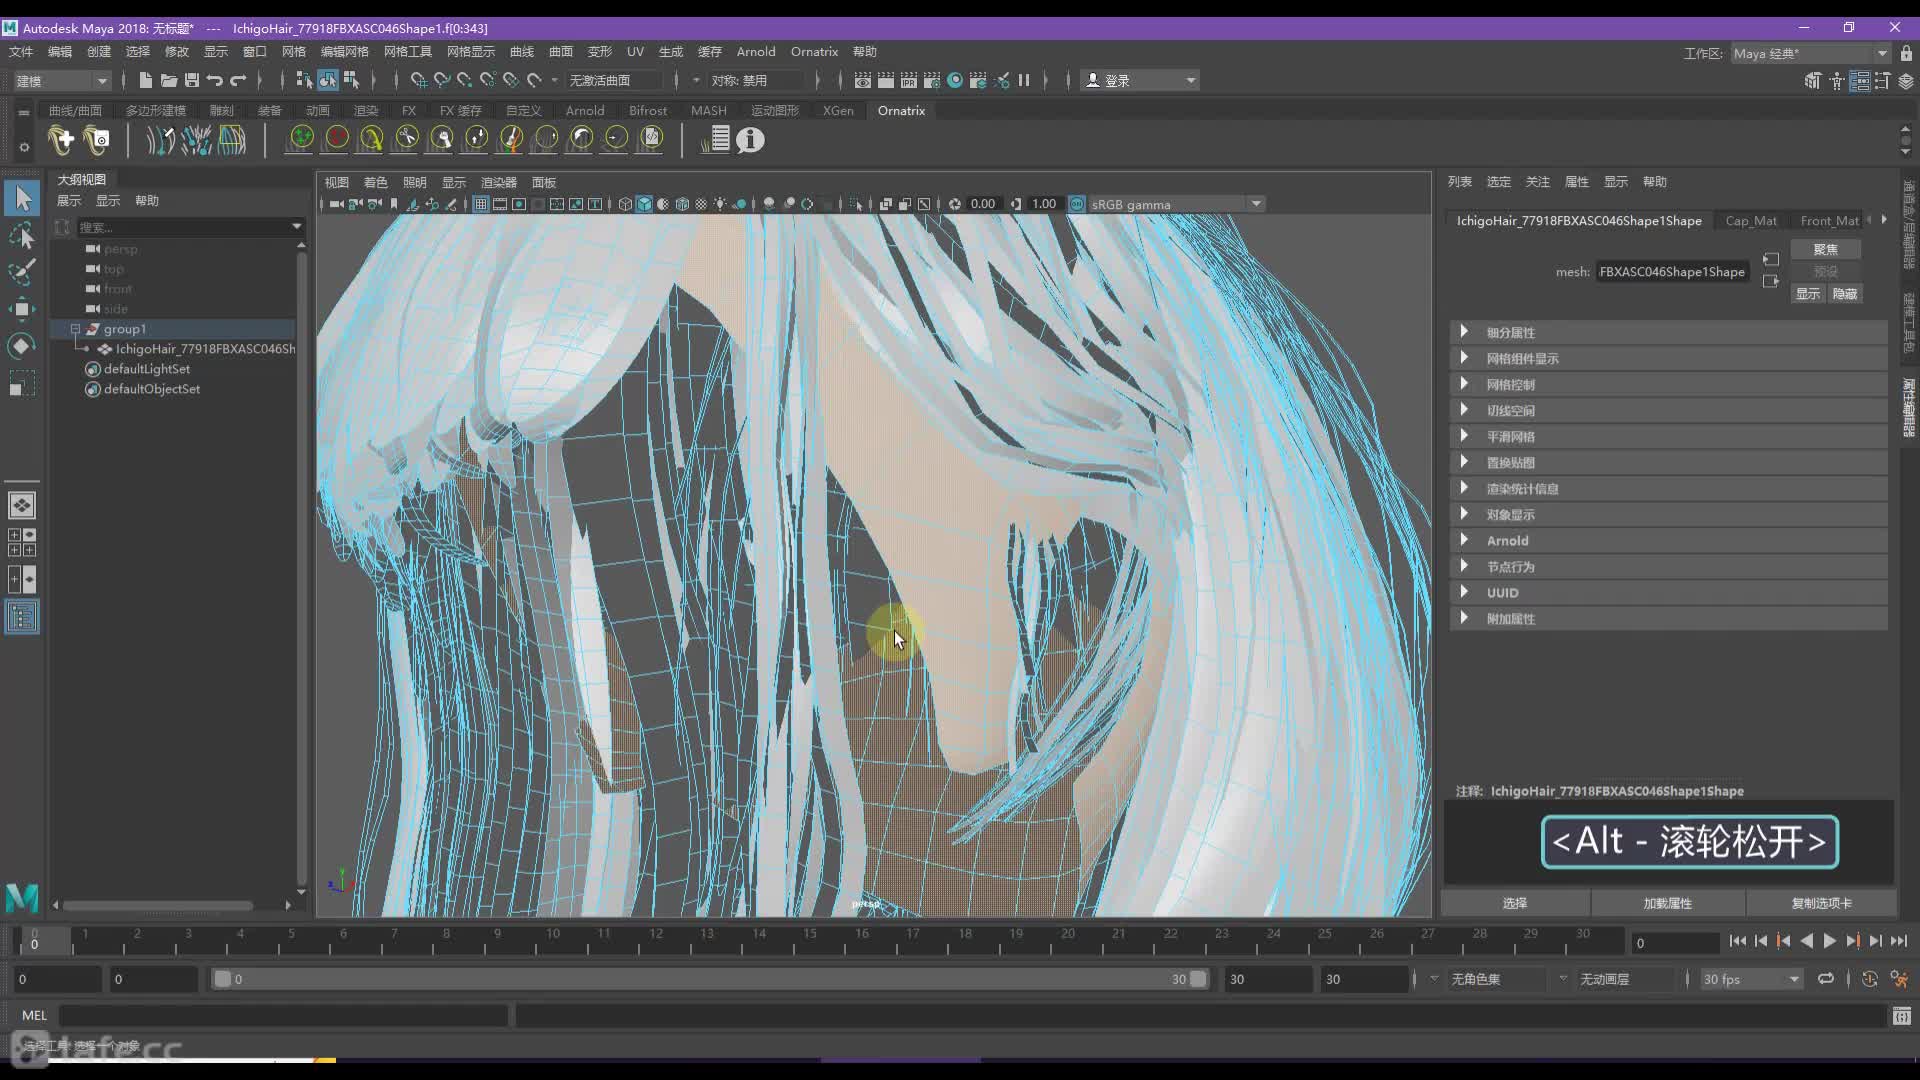Open the 网格工具 menu
Image resolution: width=1920 pixels, height=1080 pixels.
click(x=408, y=52)
